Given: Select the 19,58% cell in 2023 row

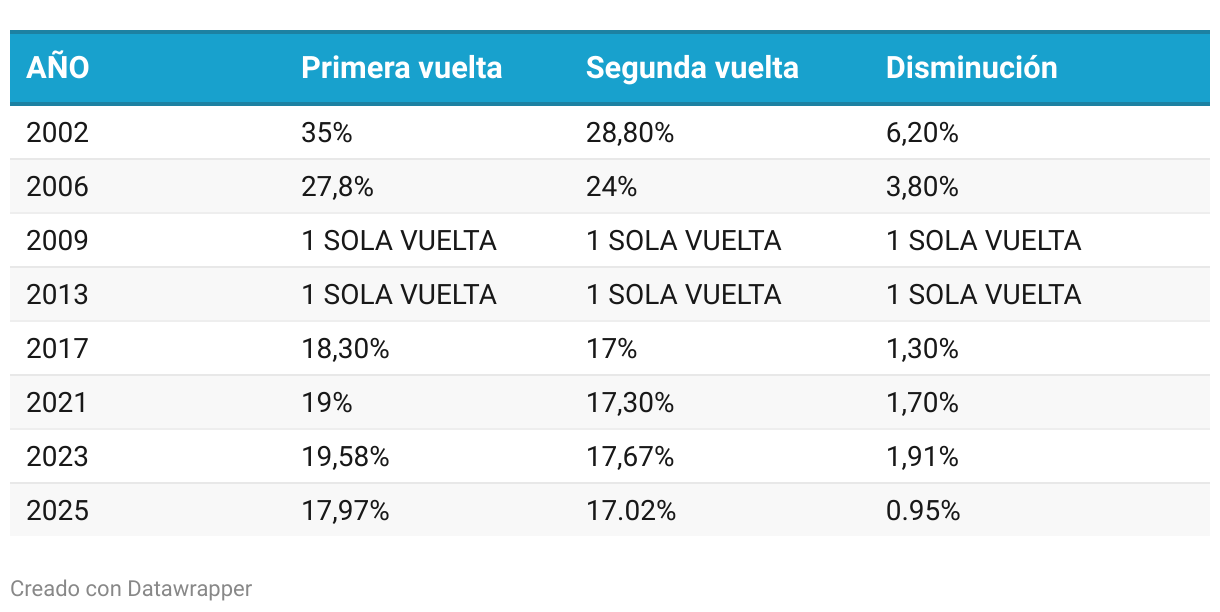Looking at the screenshot, I should click(345, 457).
